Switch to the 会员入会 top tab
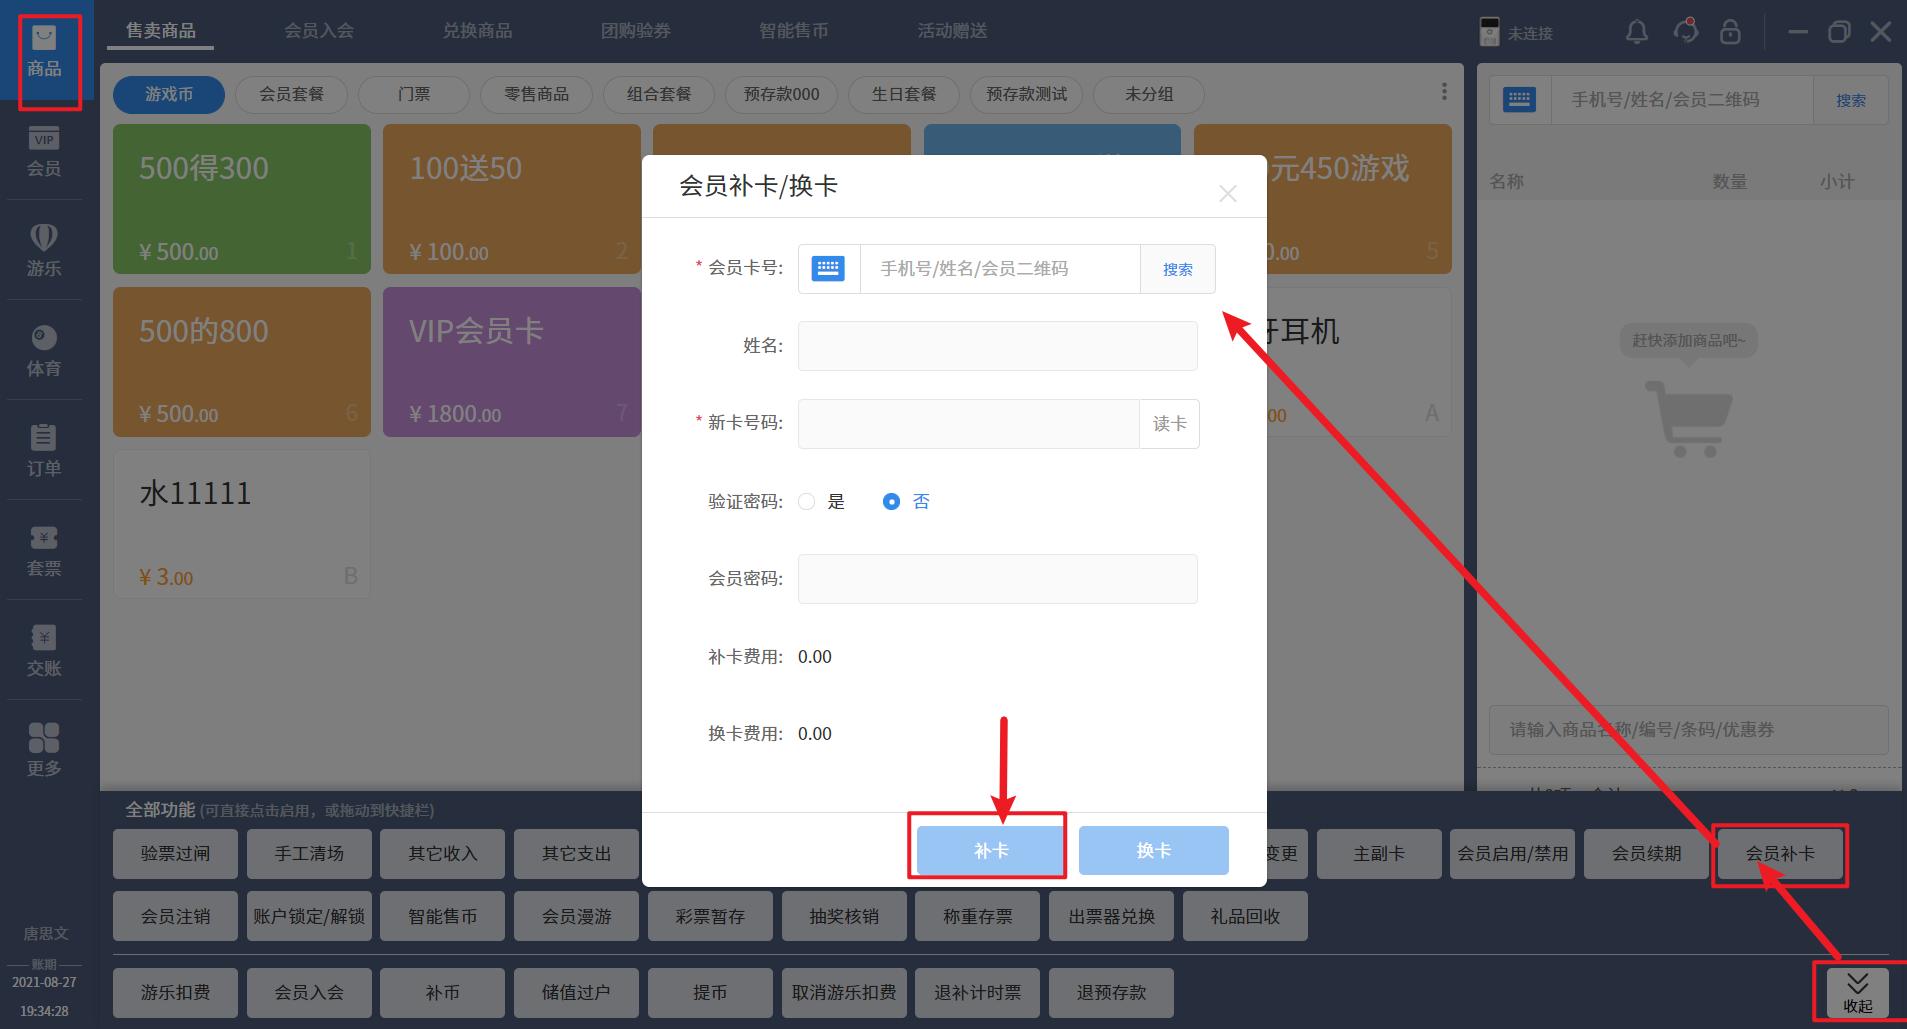This screenshot has width=1907, height=1029. [x=319, y=31]
